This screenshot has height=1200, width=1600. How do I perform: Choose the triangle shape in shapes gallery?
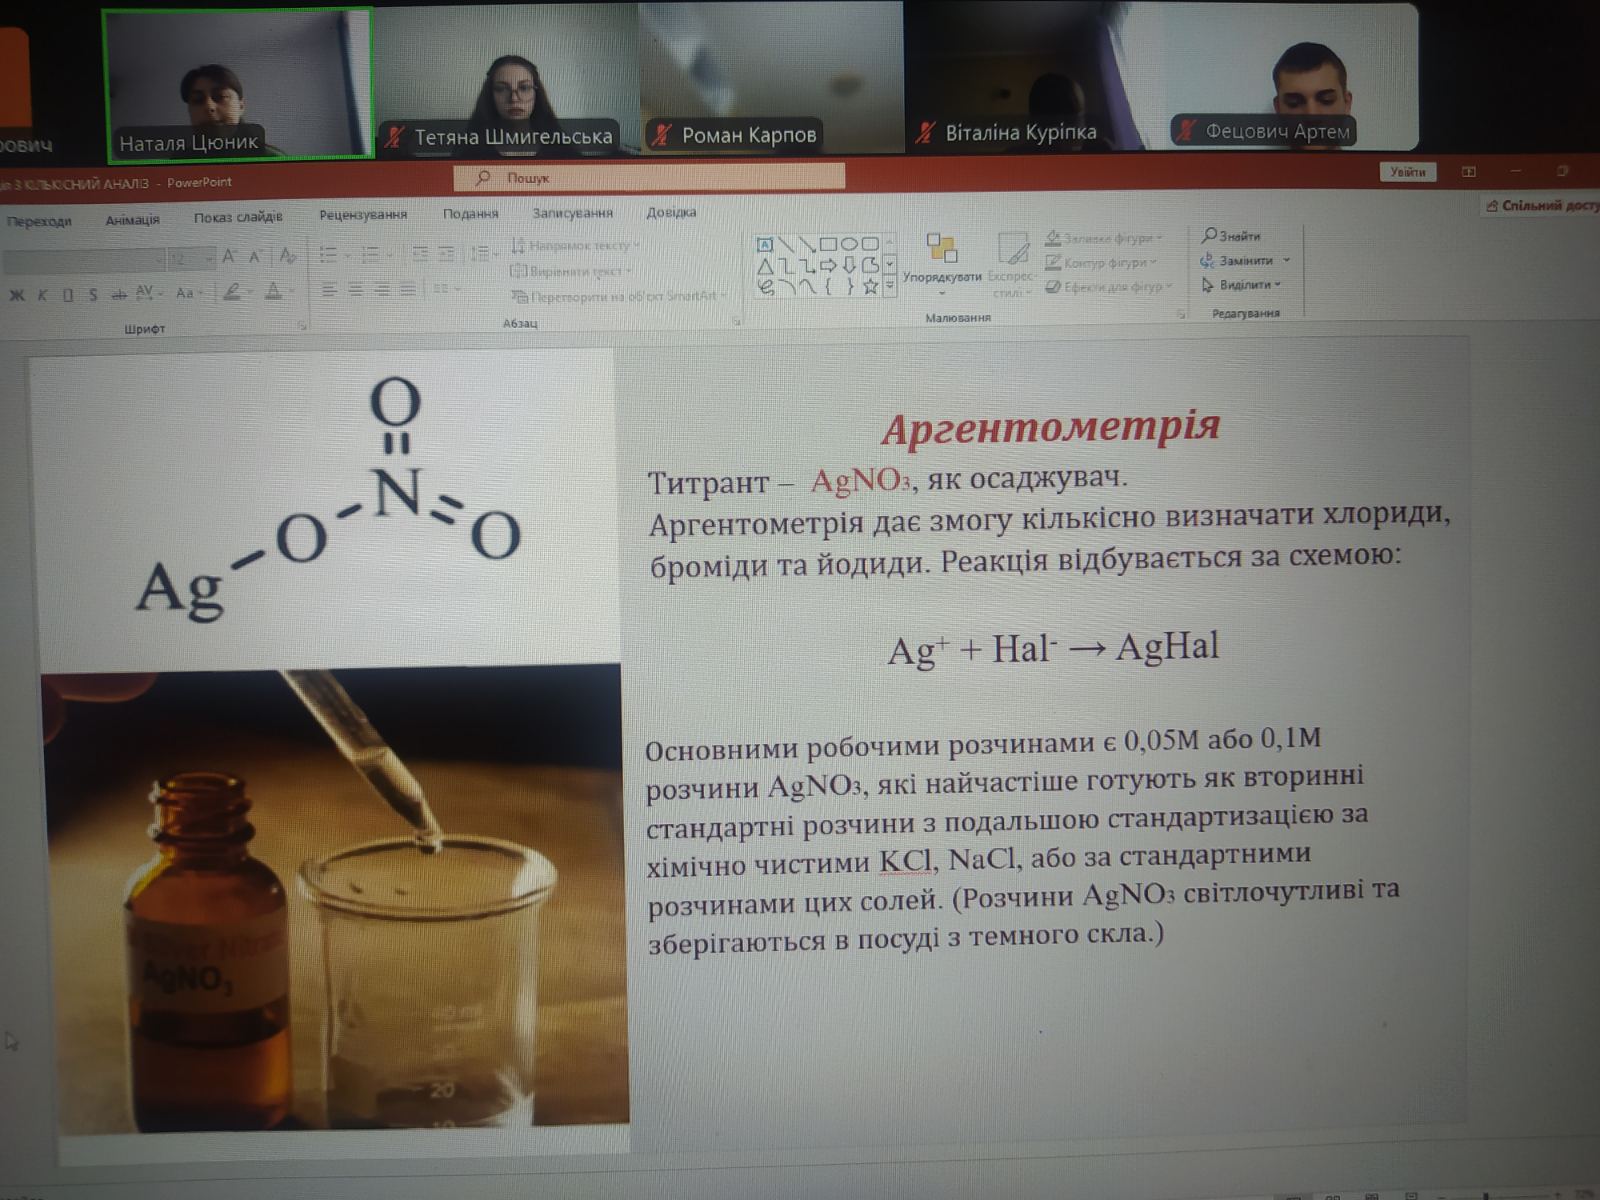pos(765,266)
